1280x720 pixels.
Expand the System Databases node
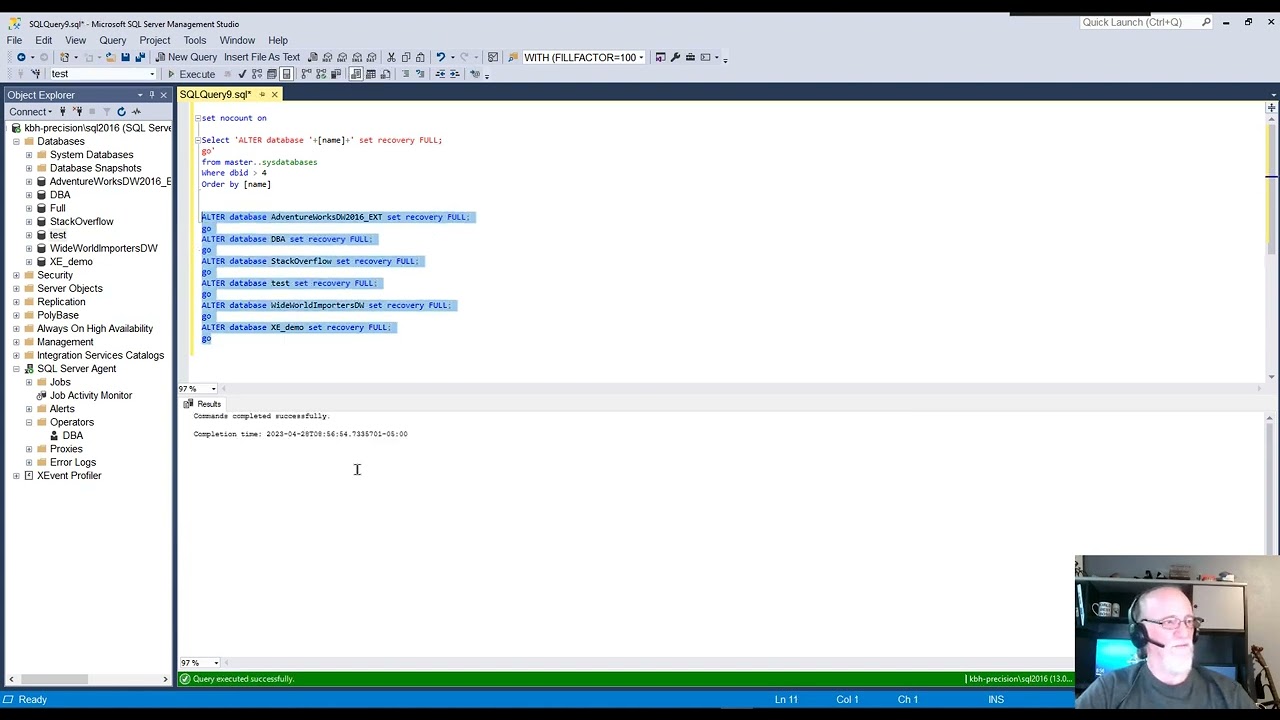tap(29, 155)
